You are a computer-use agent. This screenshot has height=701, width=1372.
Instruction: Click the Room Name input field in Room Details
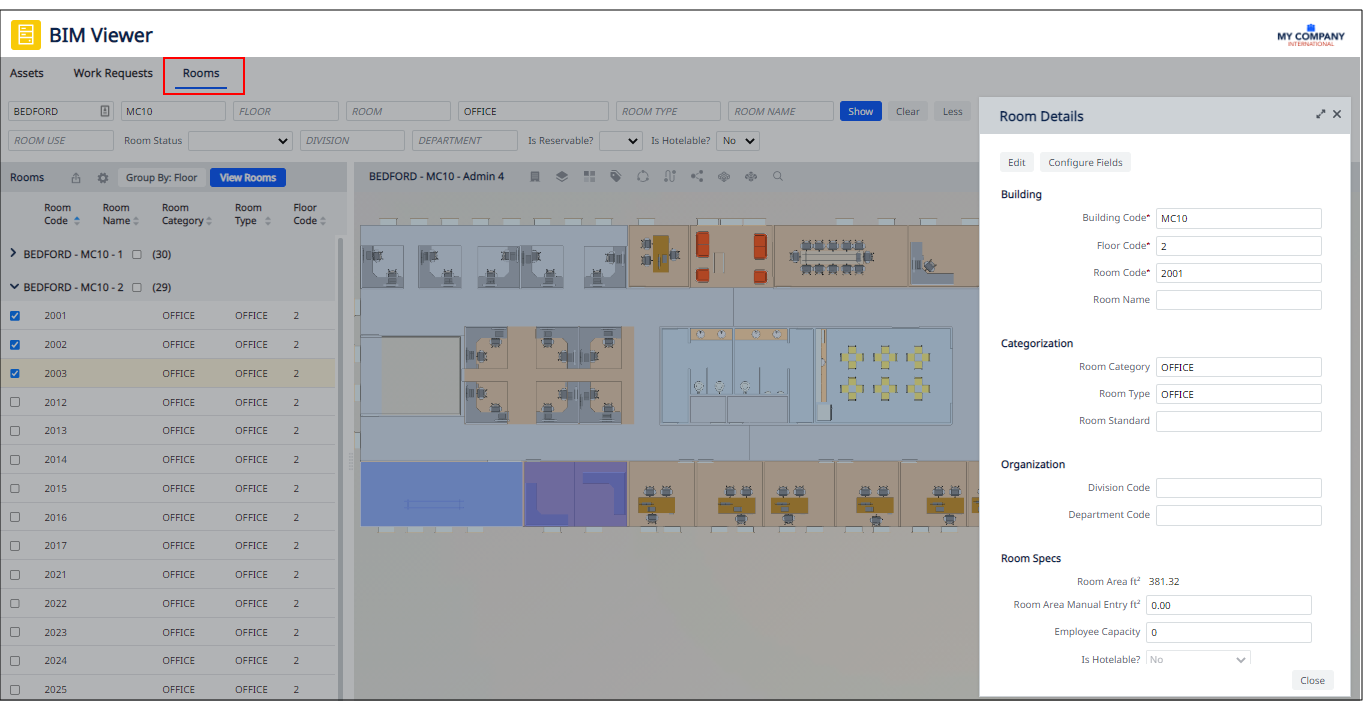tap(1238, 299)
